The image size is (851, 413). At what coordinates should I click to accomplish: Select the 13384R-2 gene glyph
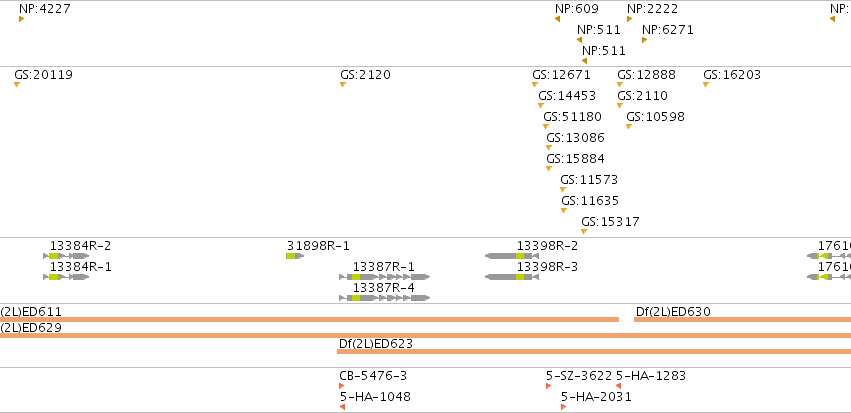coord(66,256)
